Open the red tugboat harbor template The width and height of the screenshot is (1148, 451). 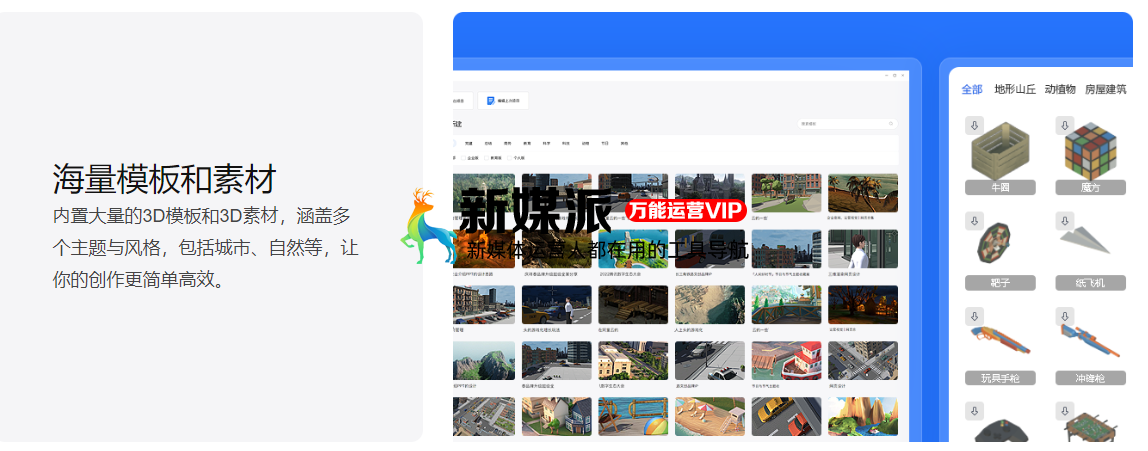(786, 361)
